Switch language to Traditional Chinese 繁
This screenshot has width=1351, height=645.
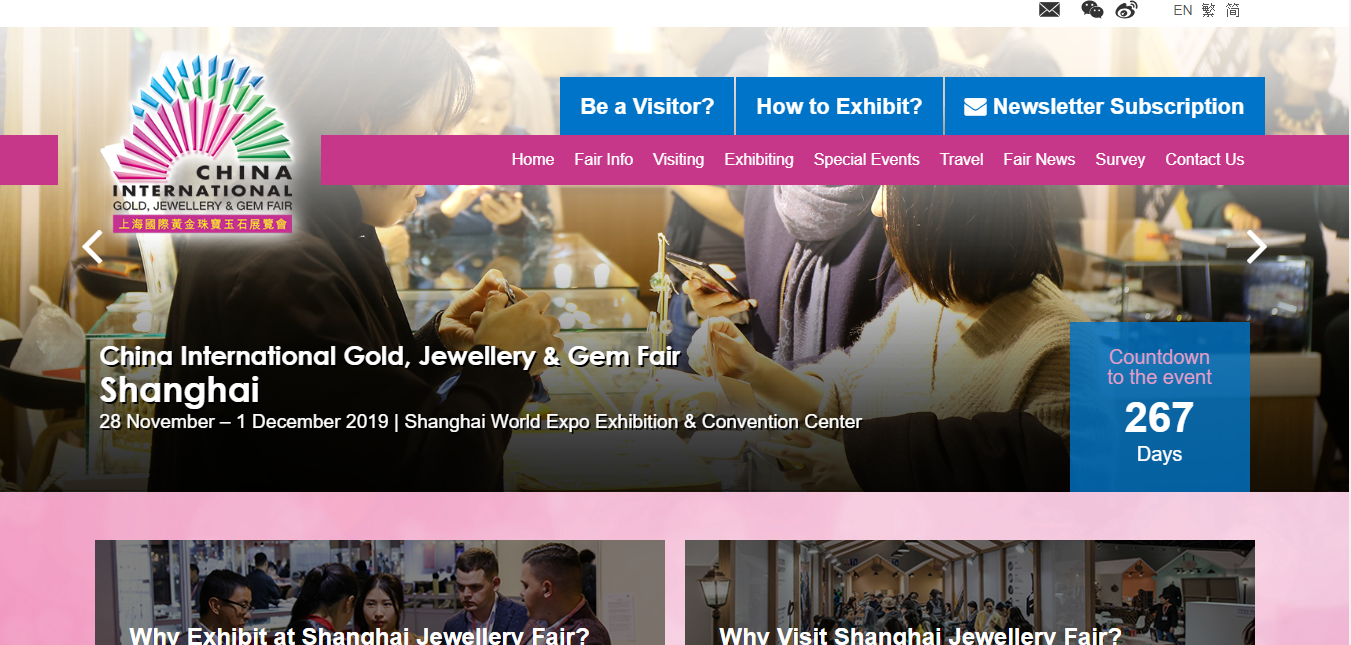coord(1209,10)
